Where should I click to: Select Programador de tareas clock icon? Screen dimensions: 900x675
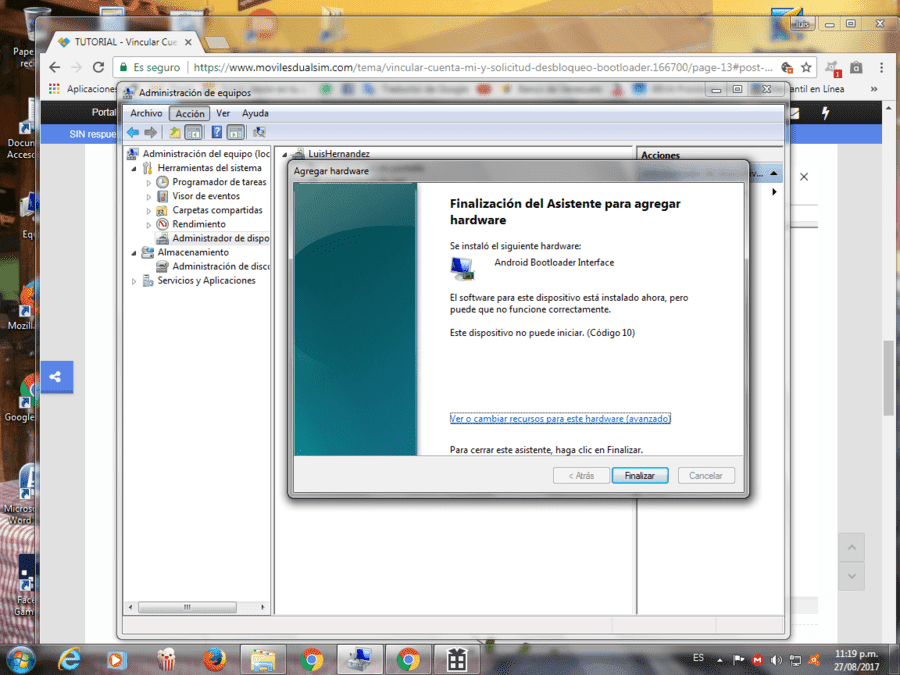click(x=162, y=182)
